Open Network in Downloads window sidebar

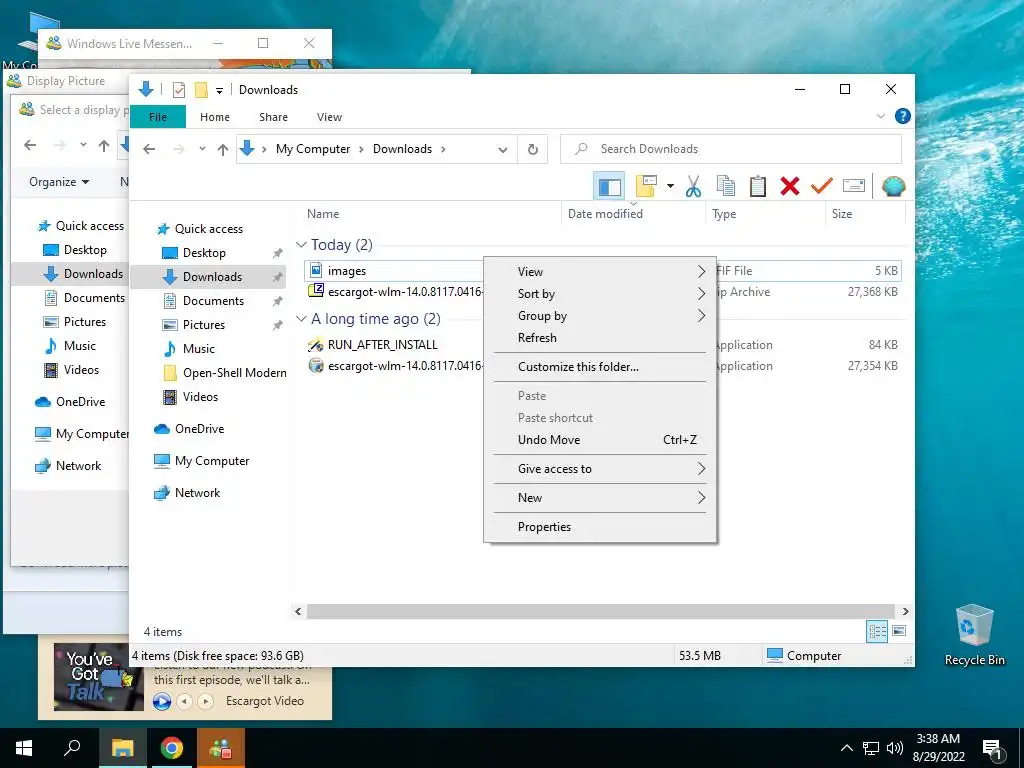tap(197, 493)
